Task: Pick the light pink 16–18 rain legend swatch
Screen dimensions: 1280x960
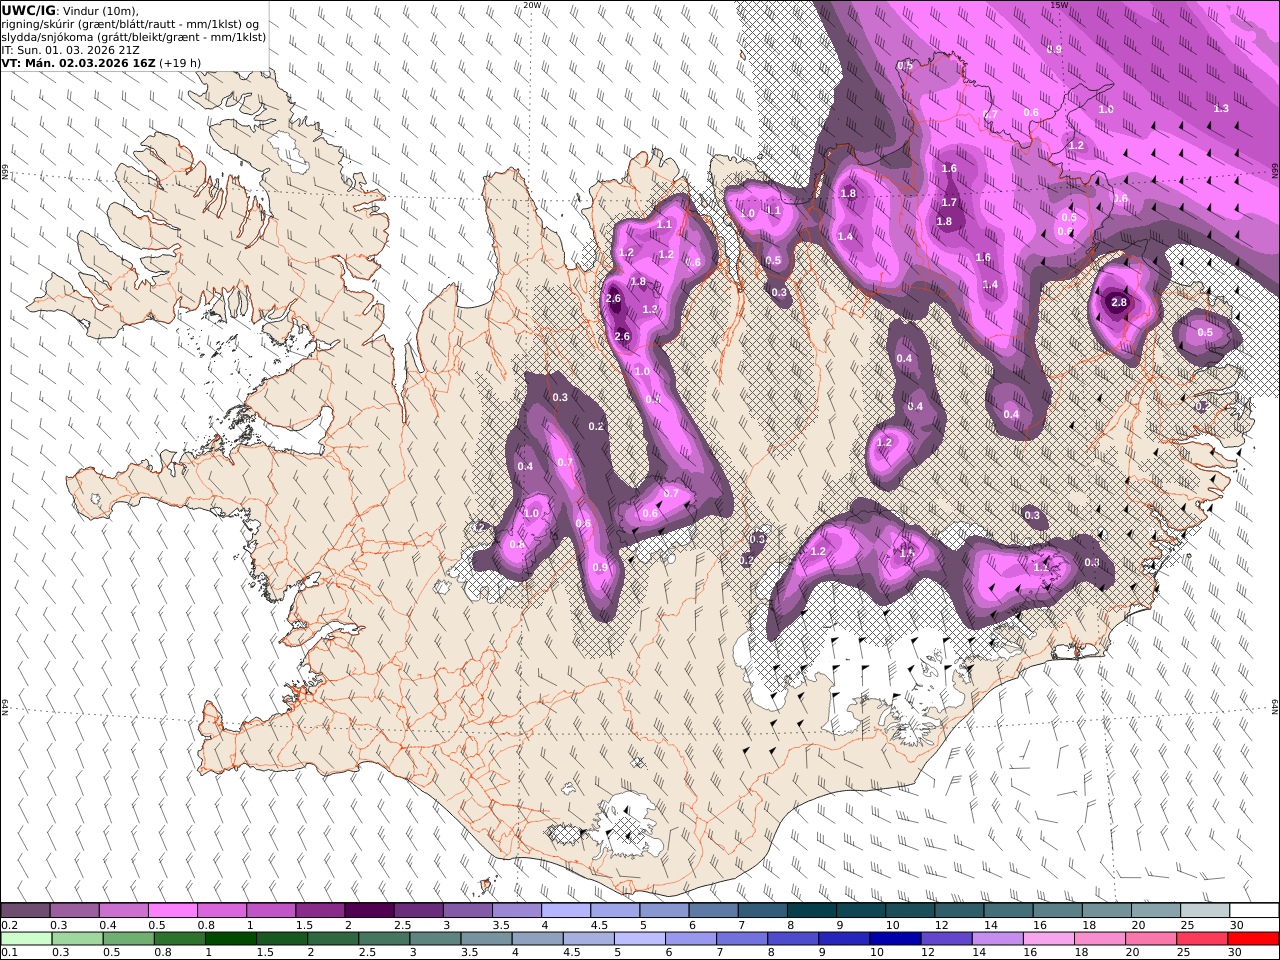Action: pos(1049,939)
